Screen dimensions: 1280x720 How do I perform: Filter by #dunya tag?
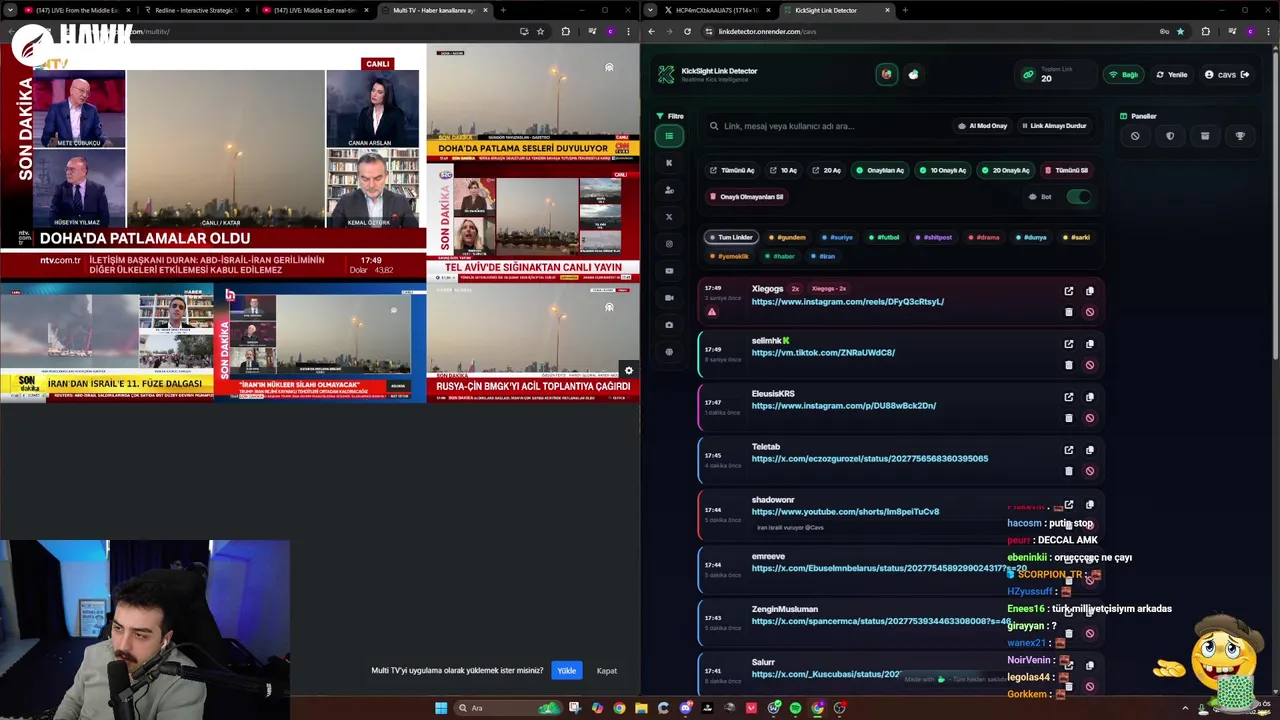pyautogui.click(x=1030, y=237)
